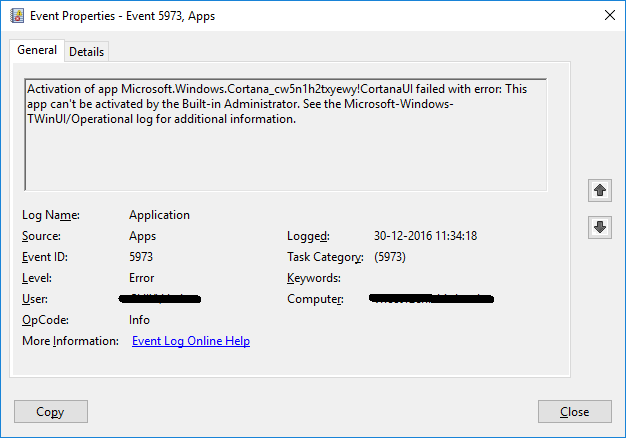Click the down arrow for next event

coord(599,228)
